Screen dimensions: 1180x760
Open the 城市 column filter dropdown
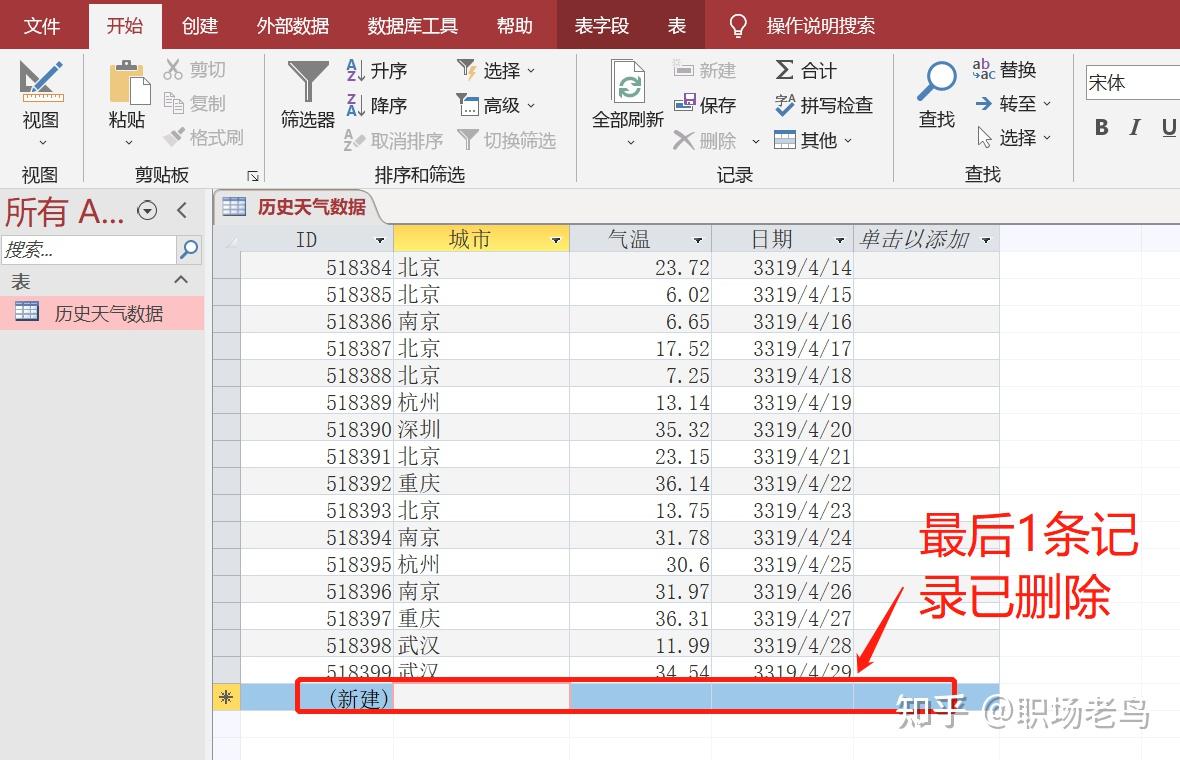click(x=555, y=239)
